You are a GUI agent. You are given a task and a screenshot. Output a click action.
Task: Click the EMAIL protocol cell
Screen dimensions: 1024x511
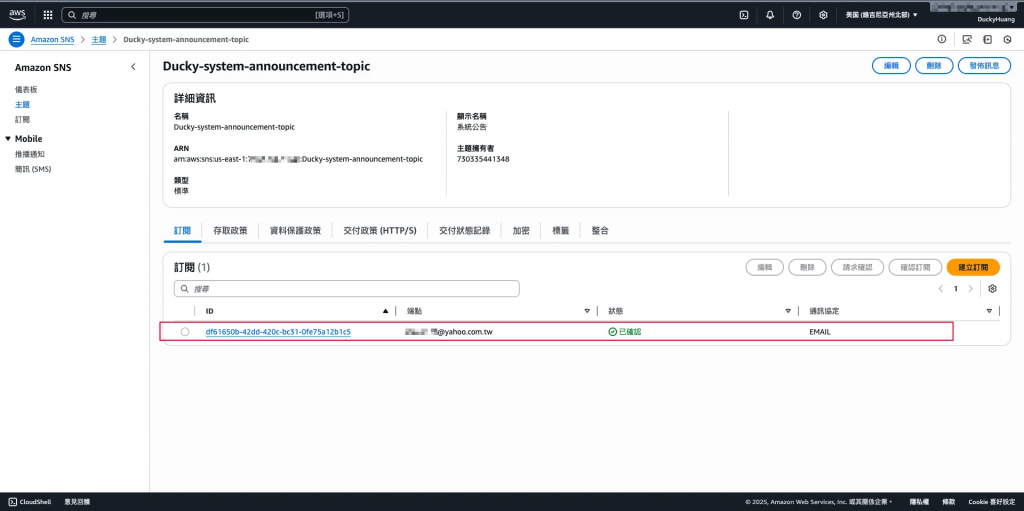pos(820,332)
